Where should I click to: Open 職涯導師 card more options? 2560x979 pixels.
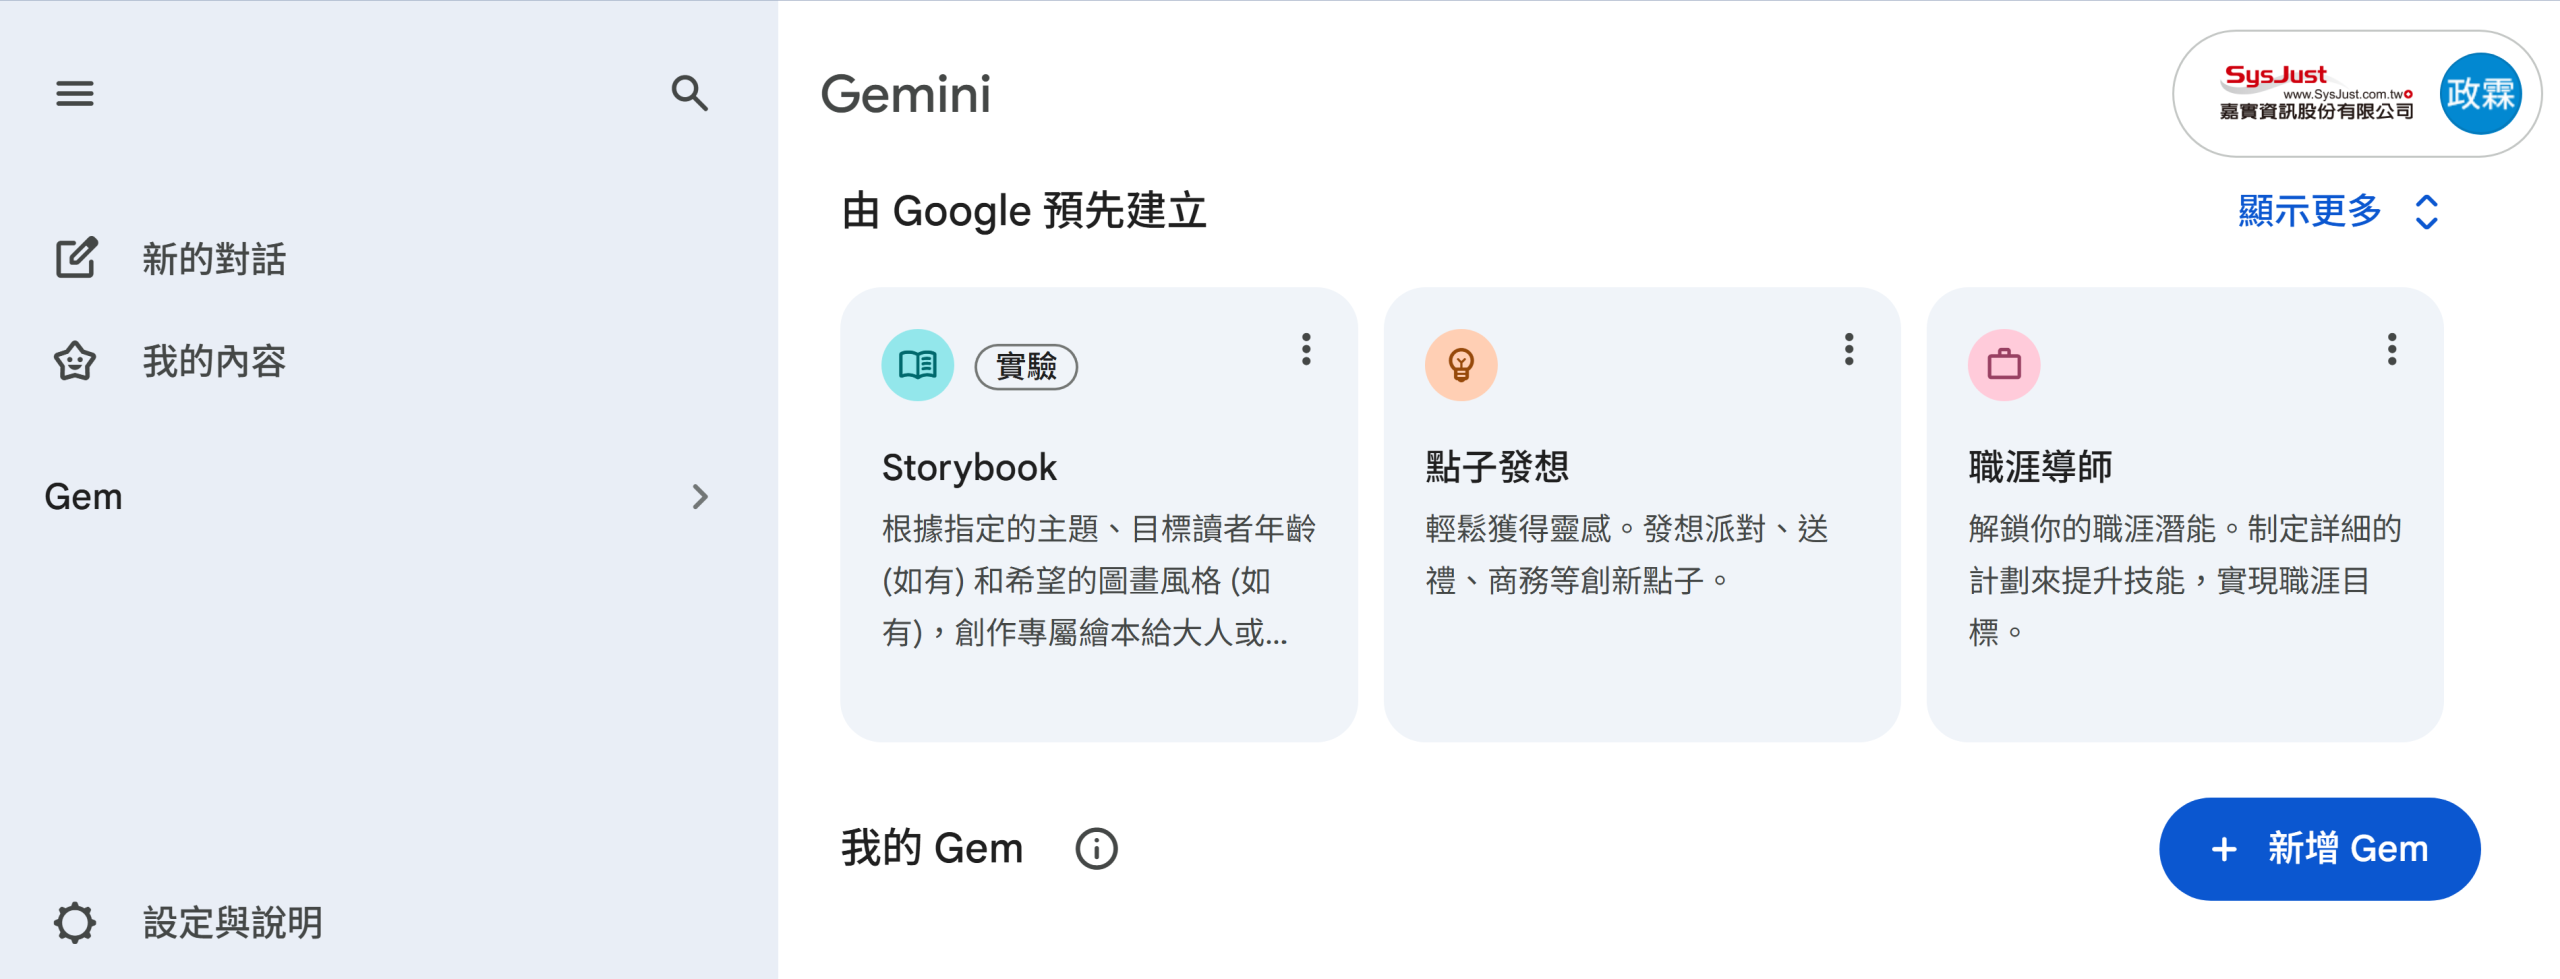pyautogui.click(x=2391, y=349)
